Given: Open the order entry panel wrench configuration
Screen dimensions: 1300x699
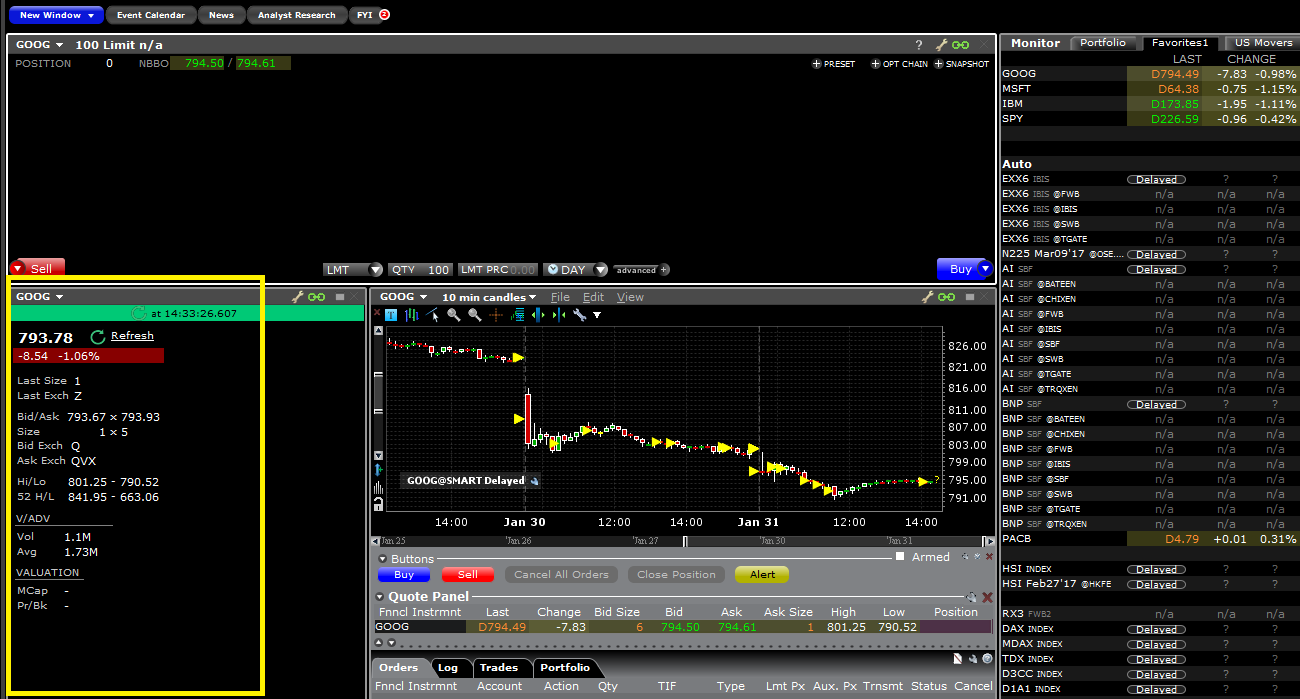Looking at the screenshot, I should point(941,45).
